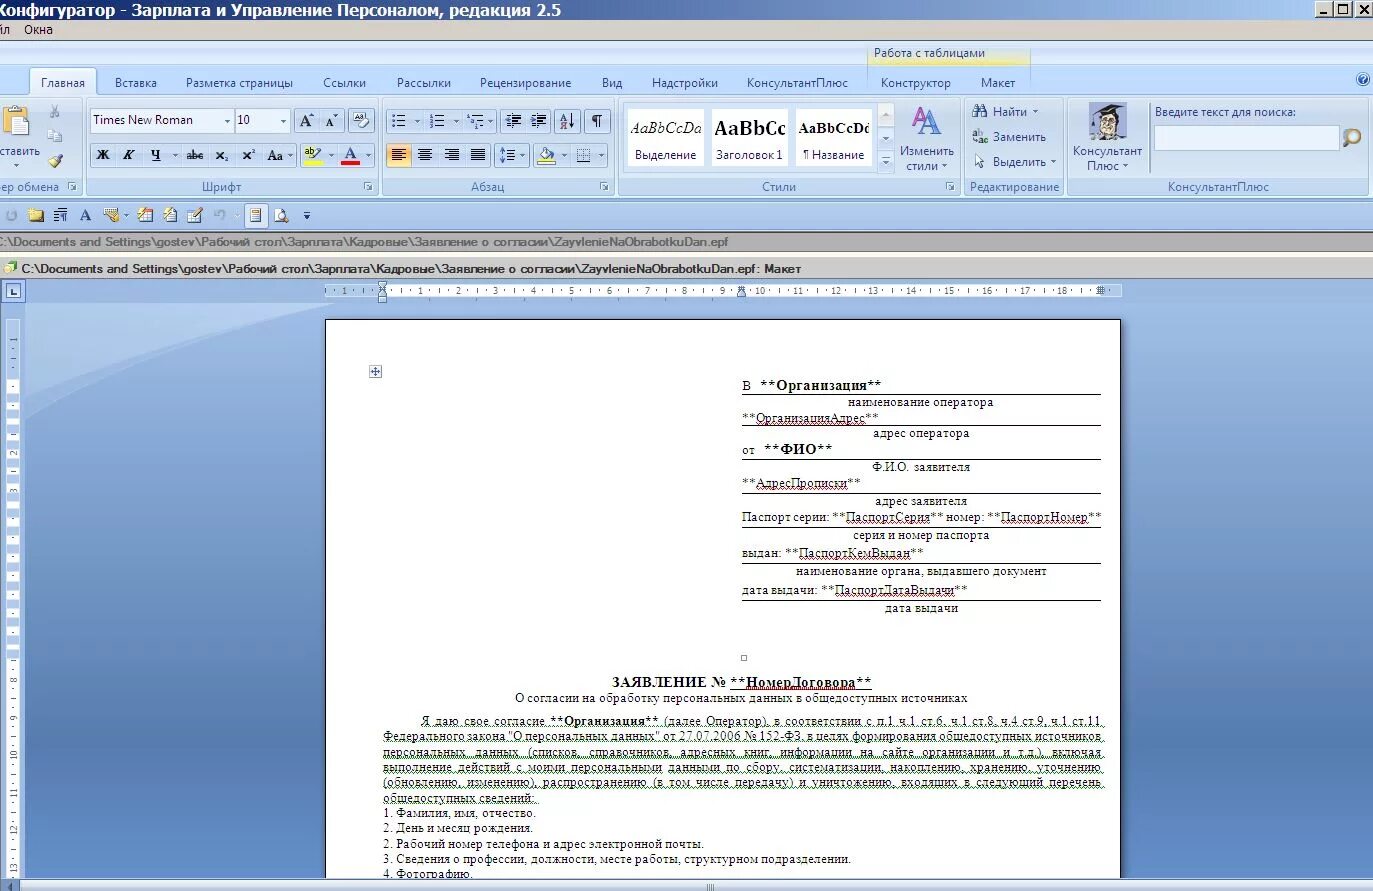Justify the text alignment

(477, 155)
